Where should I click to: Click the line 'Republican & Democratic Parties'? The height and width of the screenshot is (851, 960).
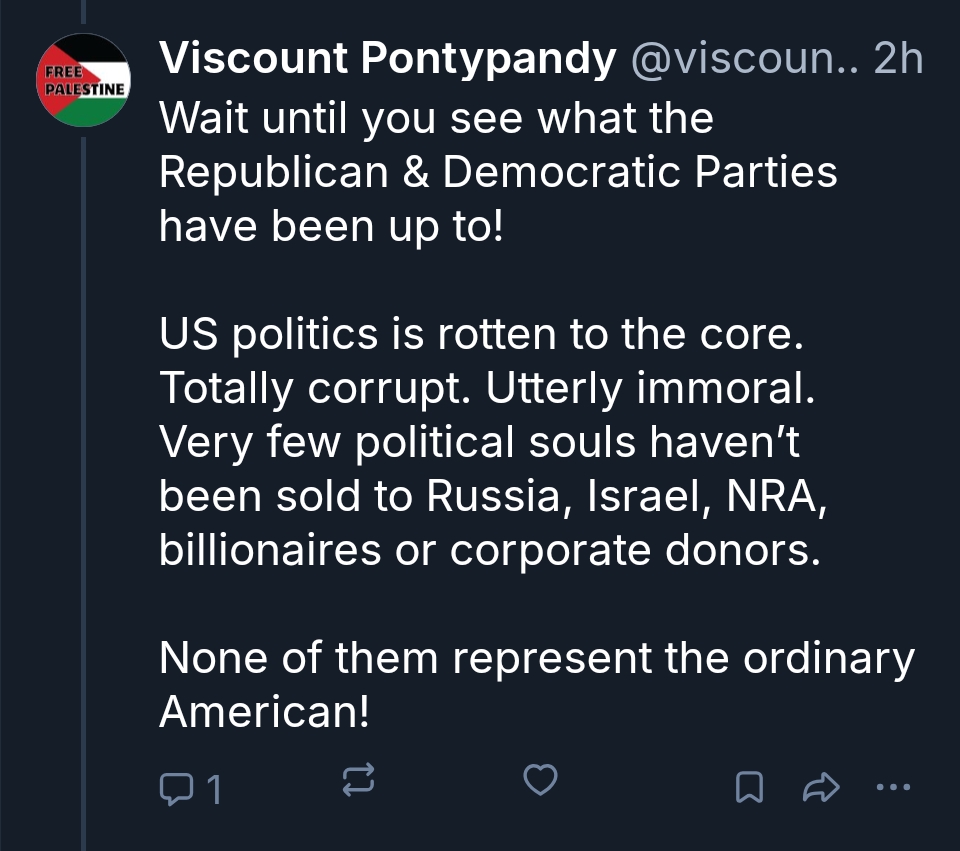click(498, 172)
